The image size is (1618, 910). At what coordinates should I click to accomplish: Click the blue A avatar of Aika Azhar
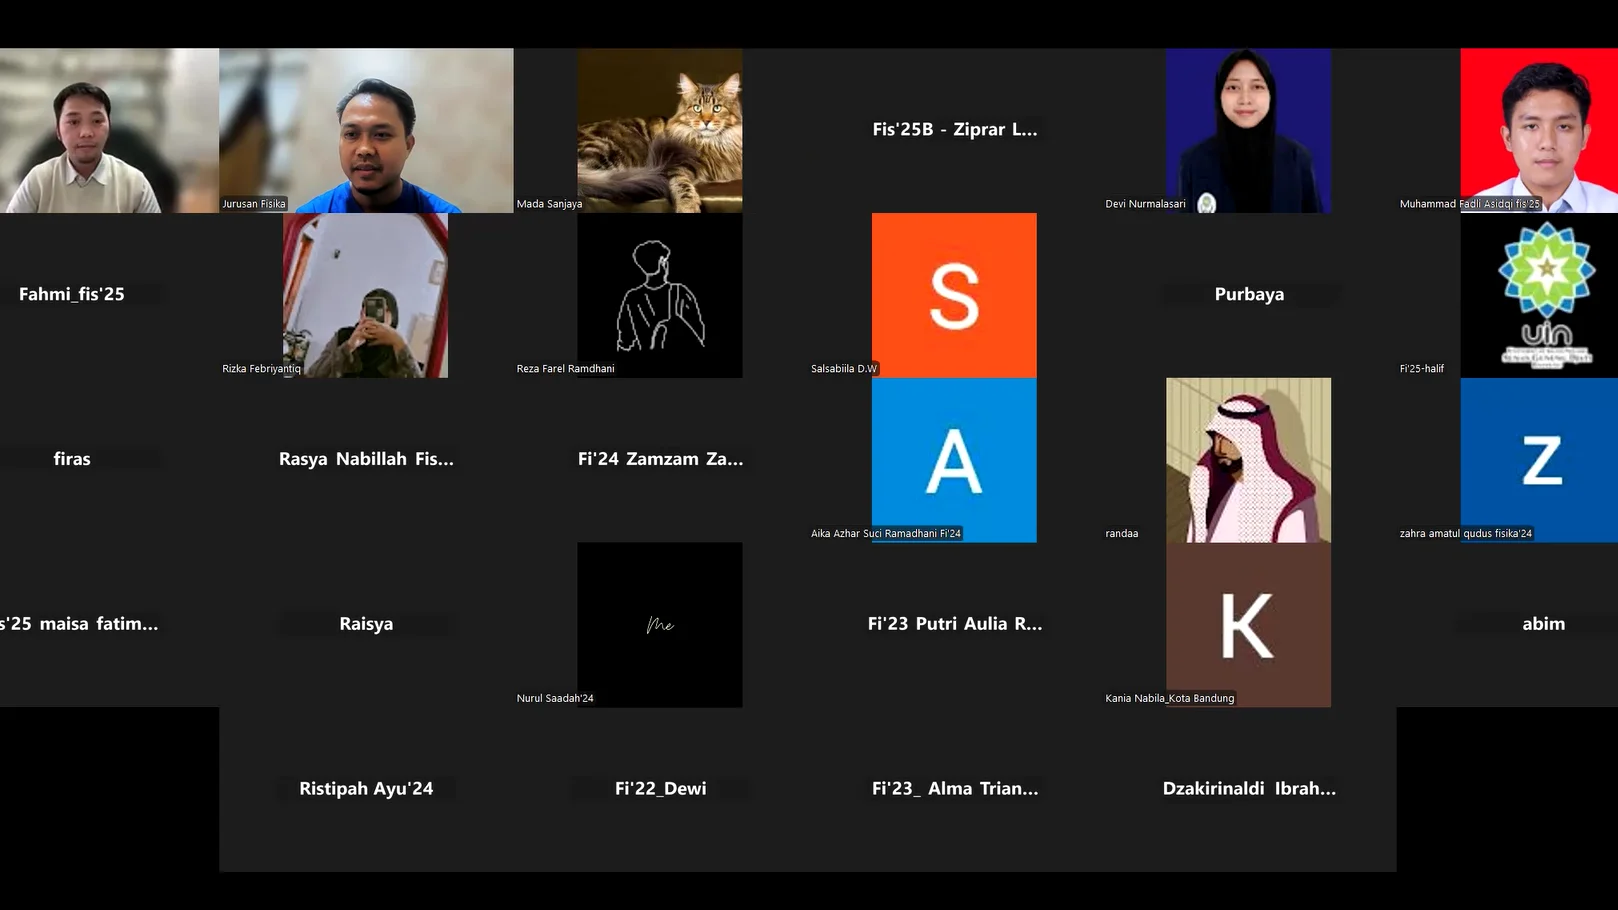954,460
